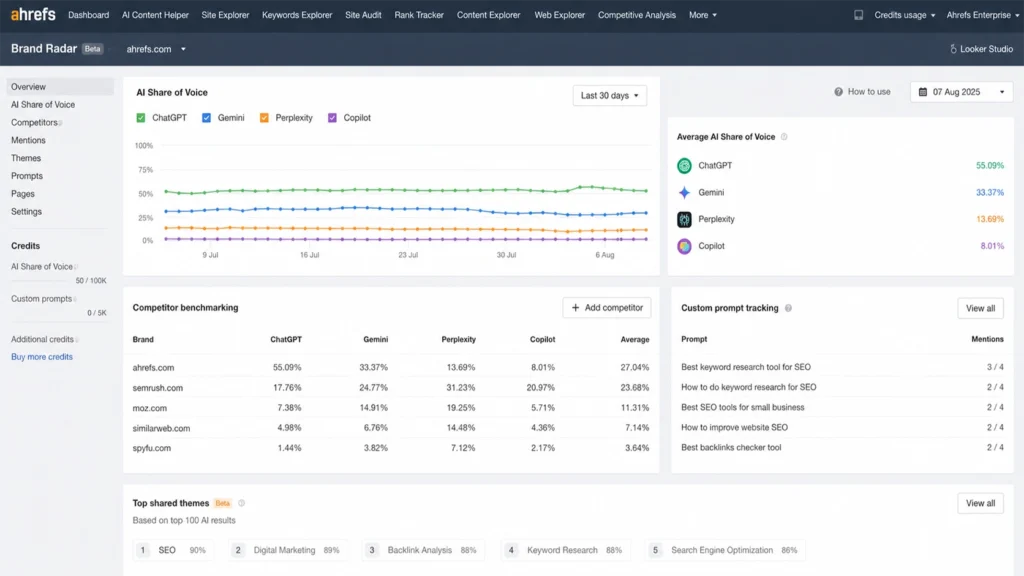Click the Backlink Analysis theme chip

[423, 550]
